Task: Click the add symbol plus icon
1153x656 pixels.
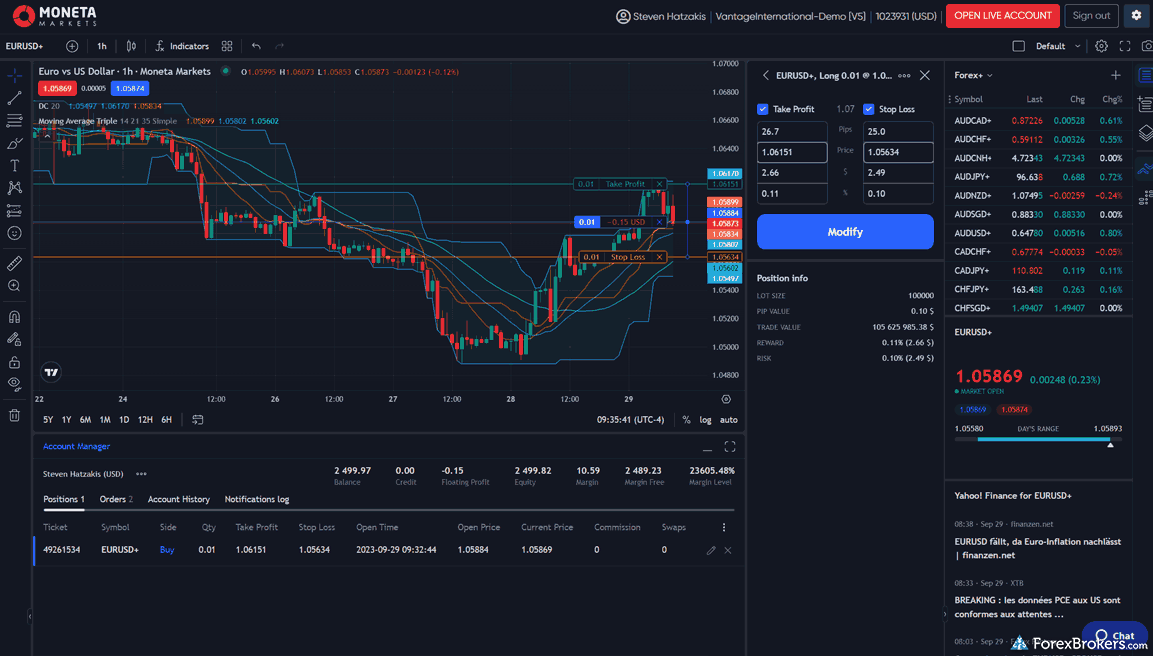Action: 72,46
